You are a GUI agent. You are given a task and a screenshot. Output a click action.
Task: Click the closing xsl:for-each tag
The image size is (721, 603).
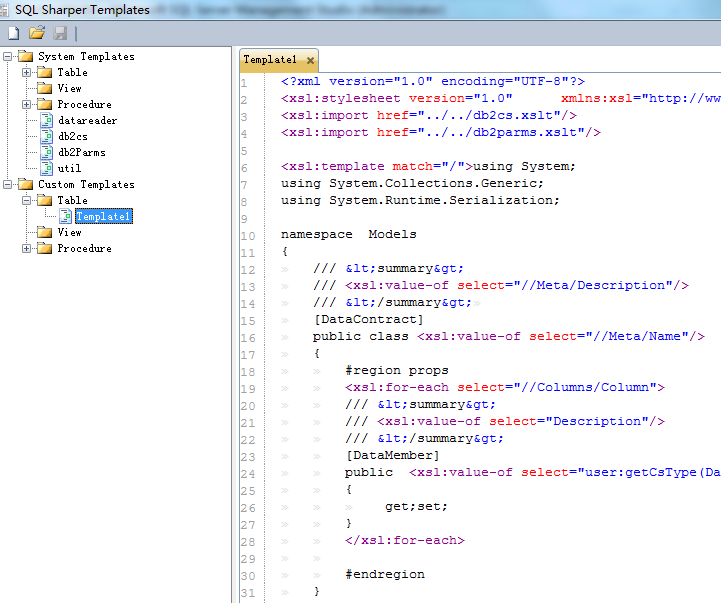click(x=405, y=541)
